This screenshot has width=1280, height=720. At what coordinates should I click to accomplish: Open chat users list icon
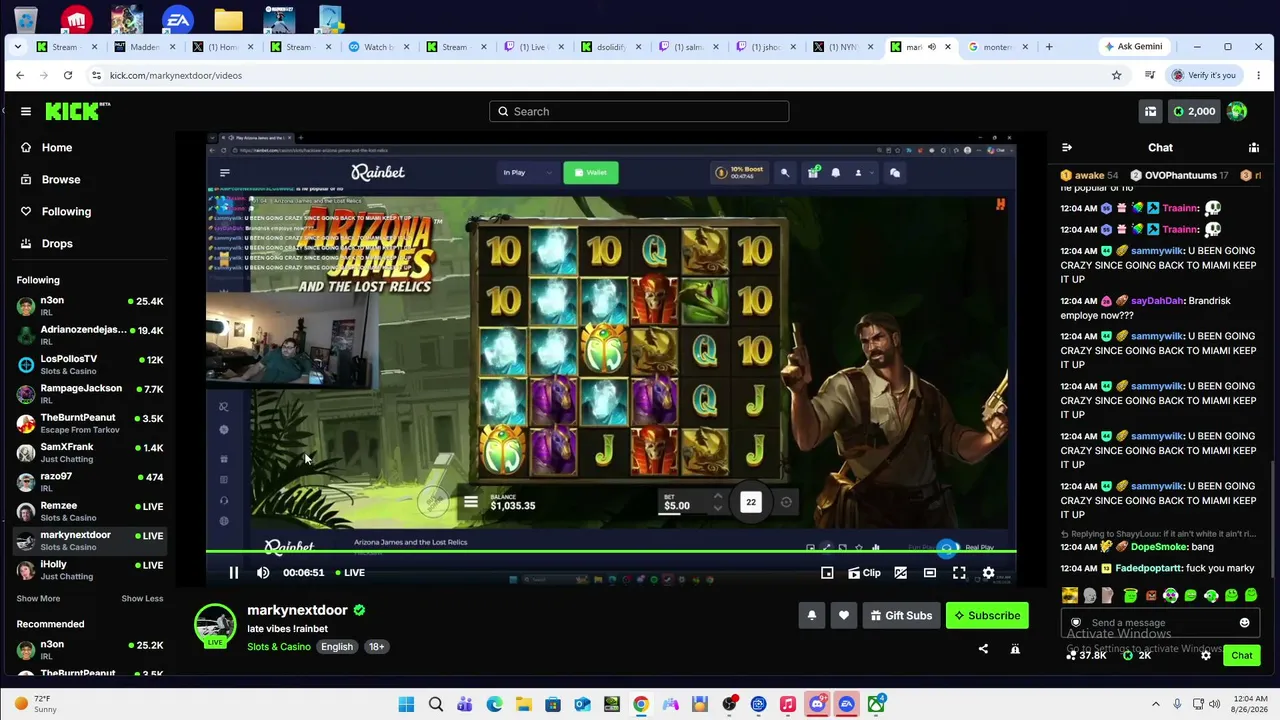tap(1253, 148)
